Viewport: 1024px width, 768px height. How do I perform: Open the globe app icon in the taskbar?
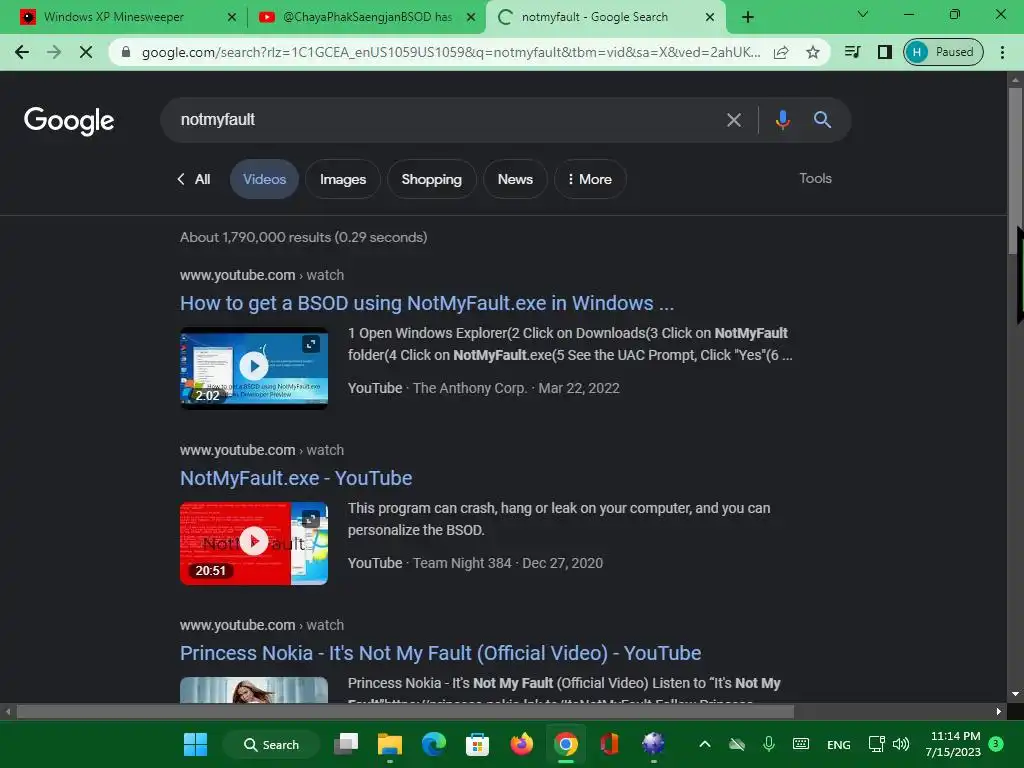pyautogui.click(x=653, y=744)
